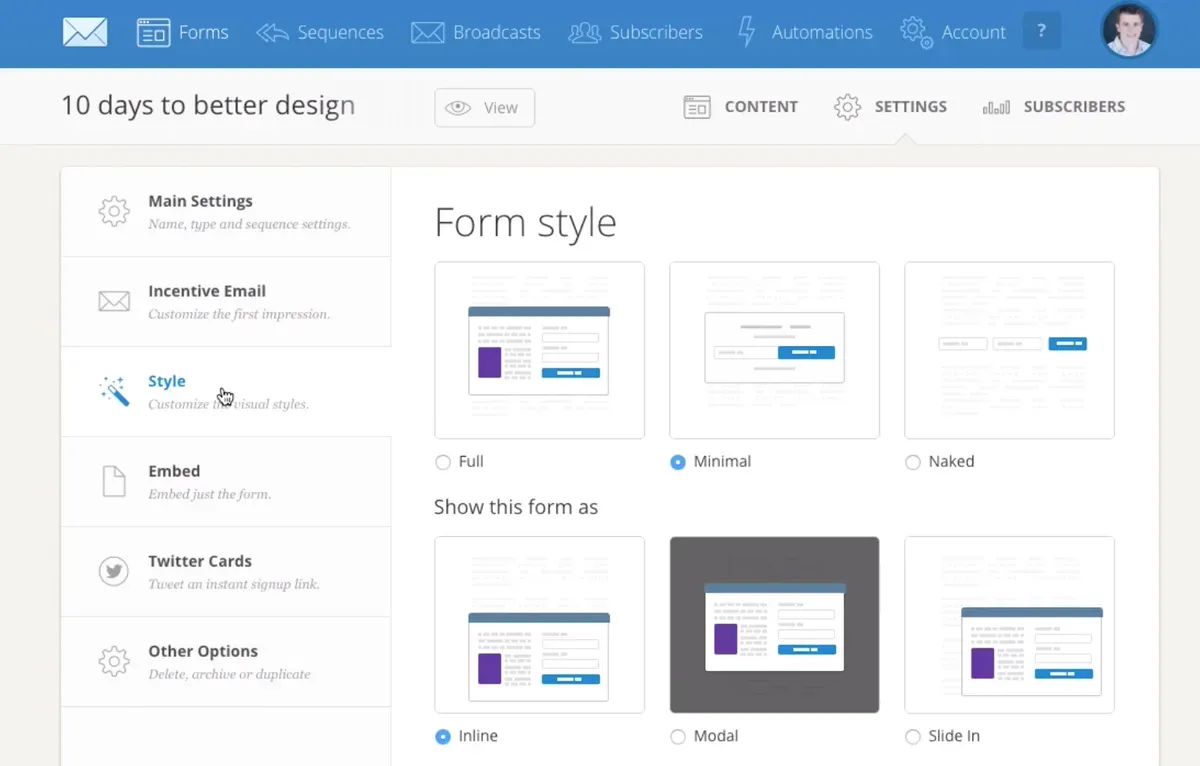Choose the Naked form style
Viewport: 1200px width, 766px height.
tap(912, 462)
